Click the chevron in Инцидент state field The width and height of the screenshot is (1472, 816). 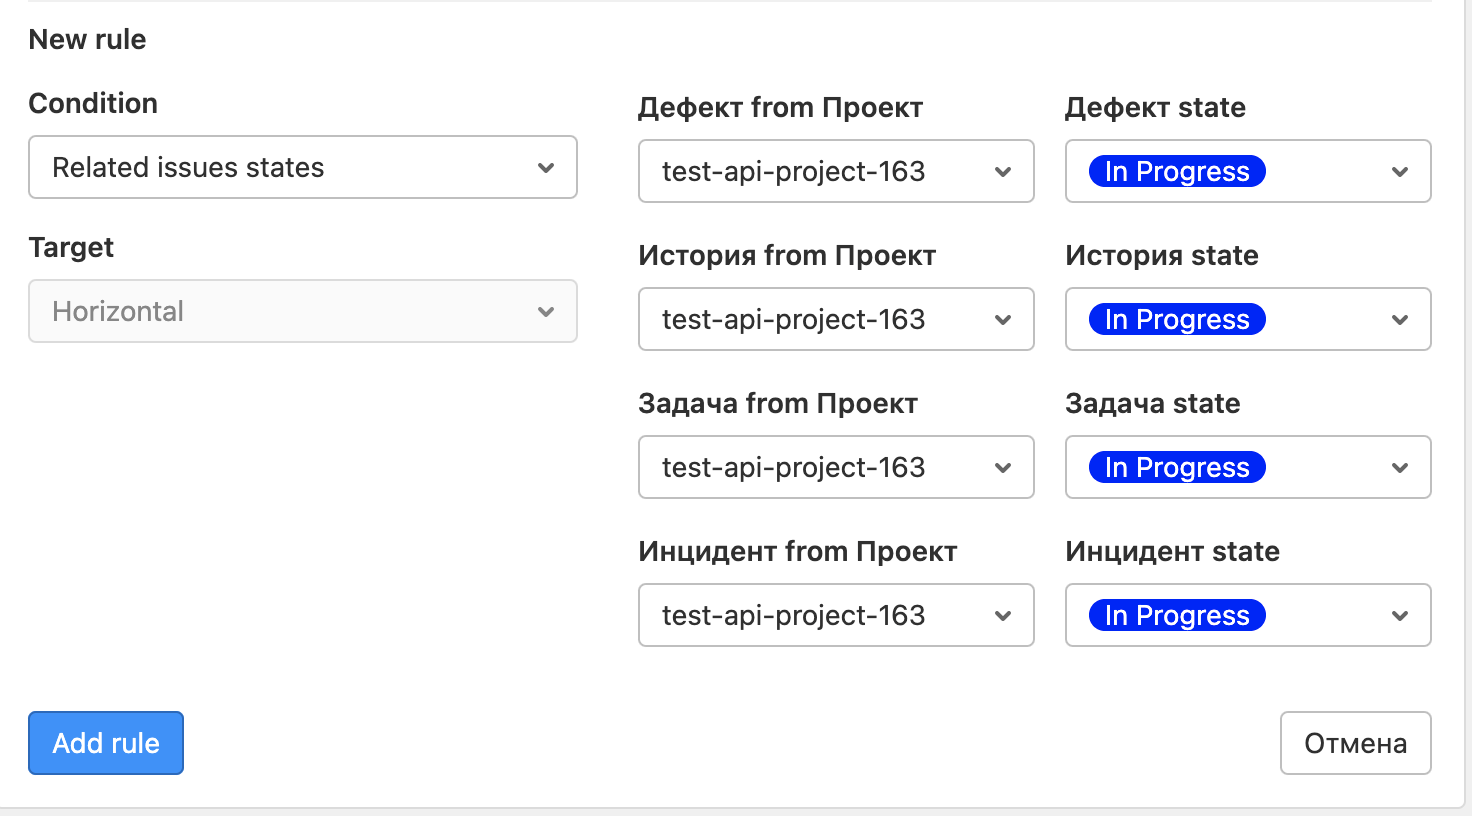tap(1400, 616)
